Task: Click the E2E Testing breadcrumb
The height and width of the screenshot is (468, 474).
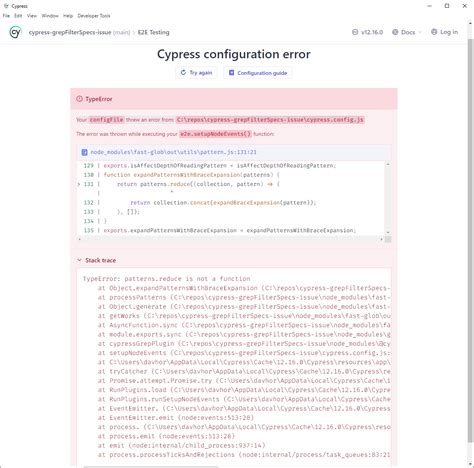Action: pyautogui.click(x=154, y=32)
